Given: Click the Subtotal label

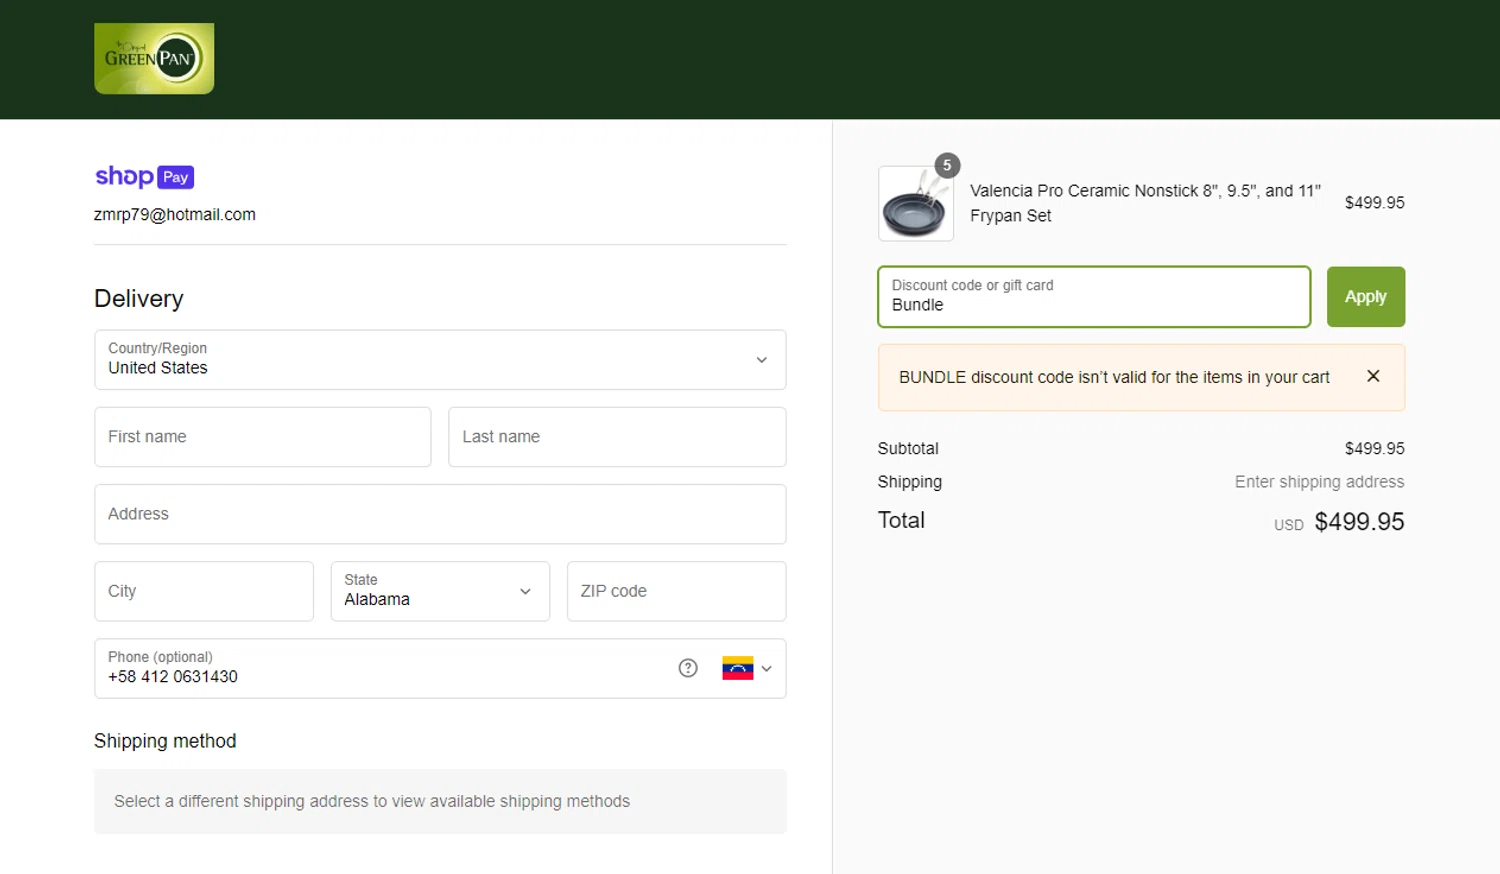Looking at the screenshot, I should 908,449.
